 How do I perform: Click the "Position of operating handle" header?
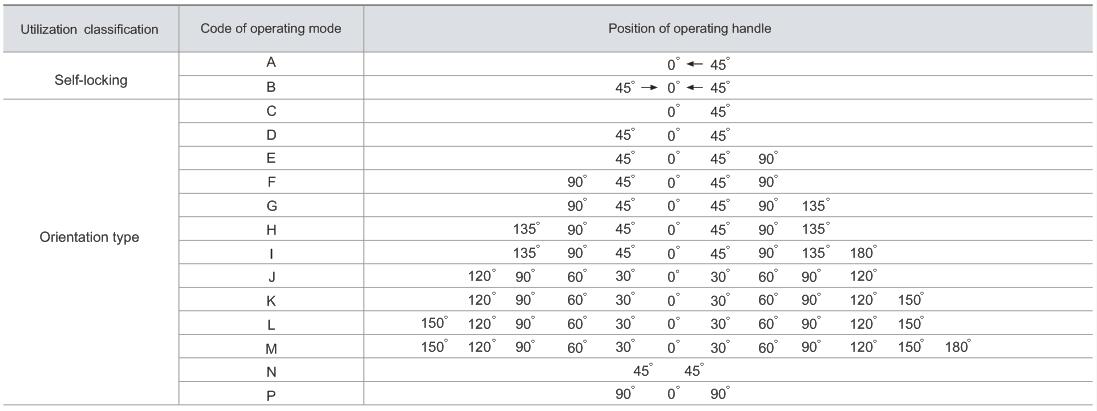point(690,29)
